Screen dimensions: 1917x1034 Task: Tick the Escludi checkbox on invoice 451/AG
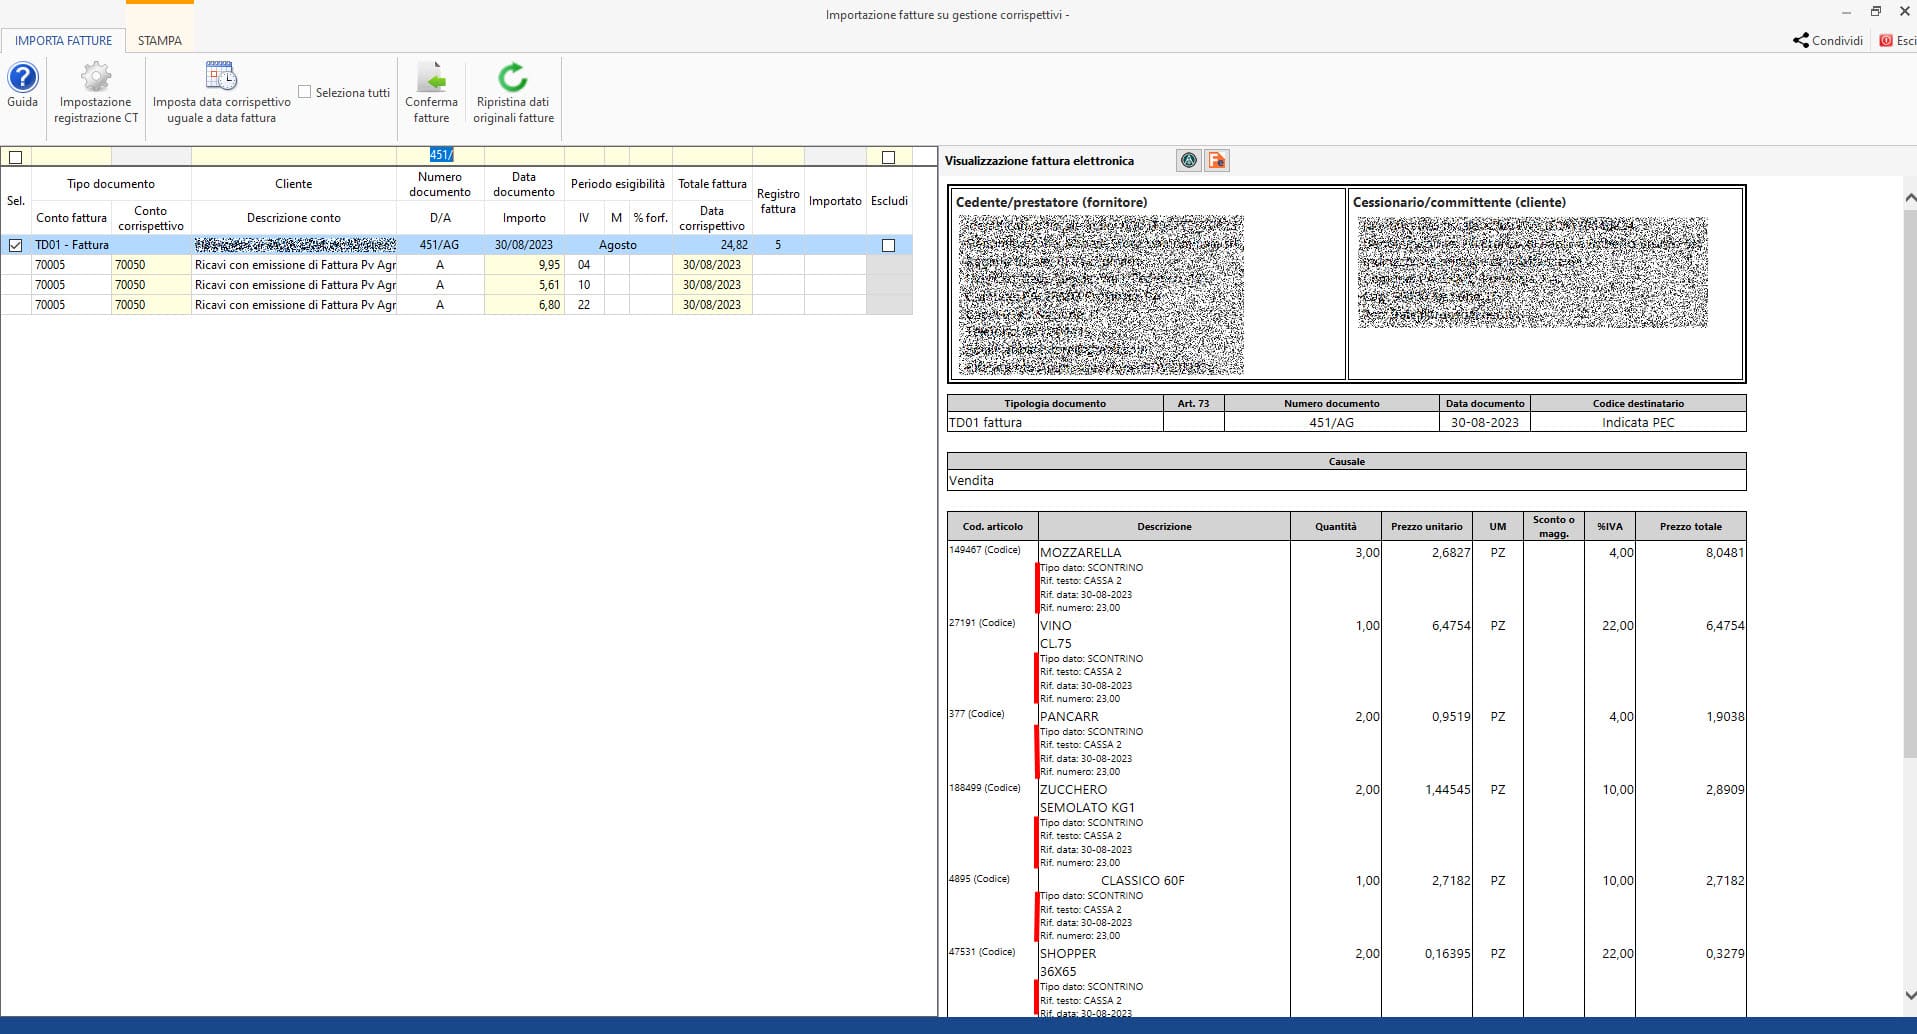[x=888, y=245]
